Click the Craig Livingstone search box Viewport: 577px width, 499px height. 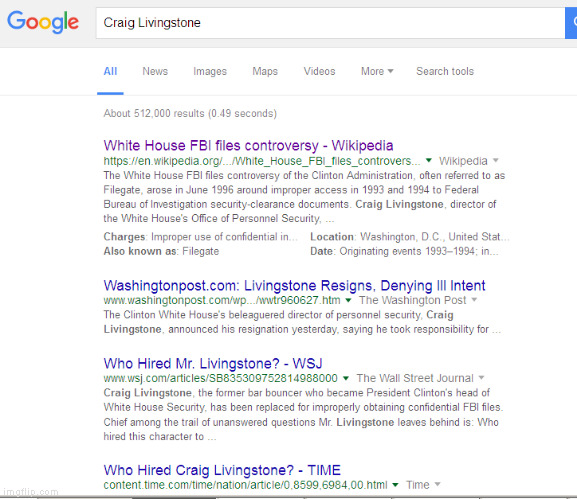tap(330, 23)
